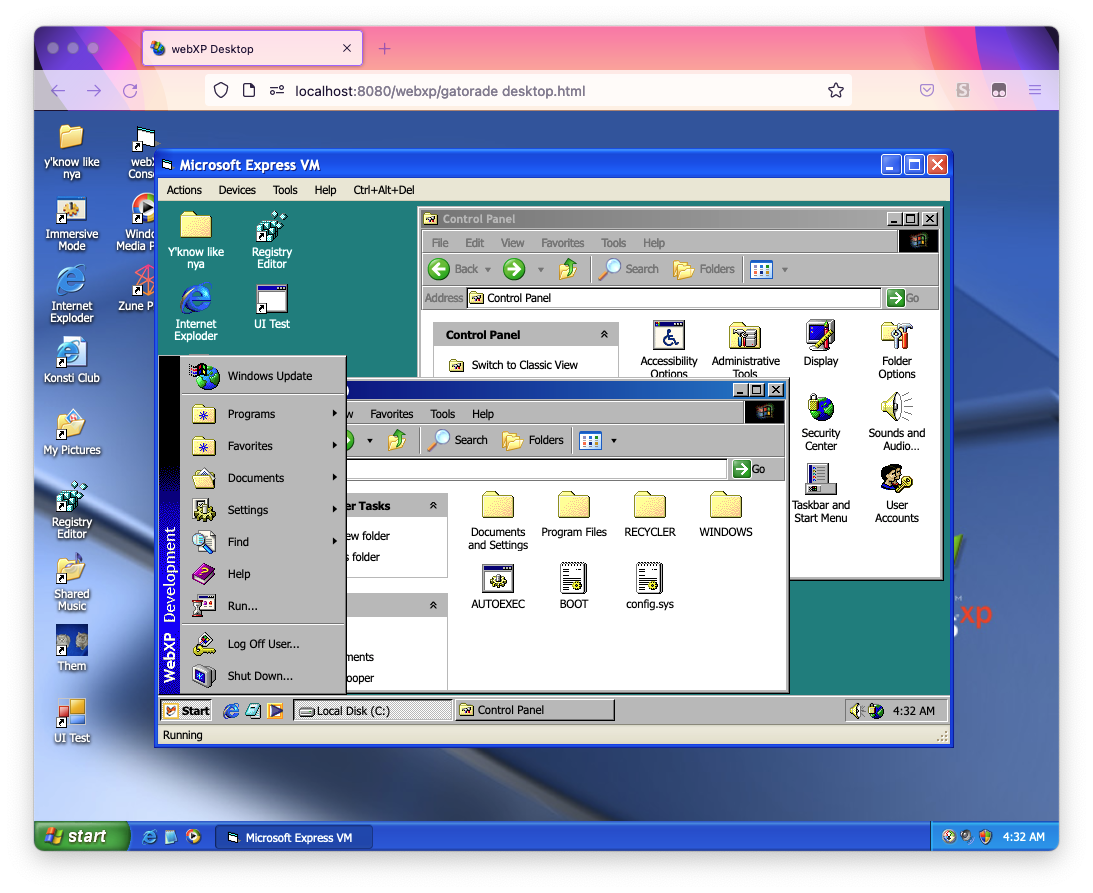The height and width of the screenshot is (893, 1093).
Task: Click the outer green start button
Action: click(82, 837)
